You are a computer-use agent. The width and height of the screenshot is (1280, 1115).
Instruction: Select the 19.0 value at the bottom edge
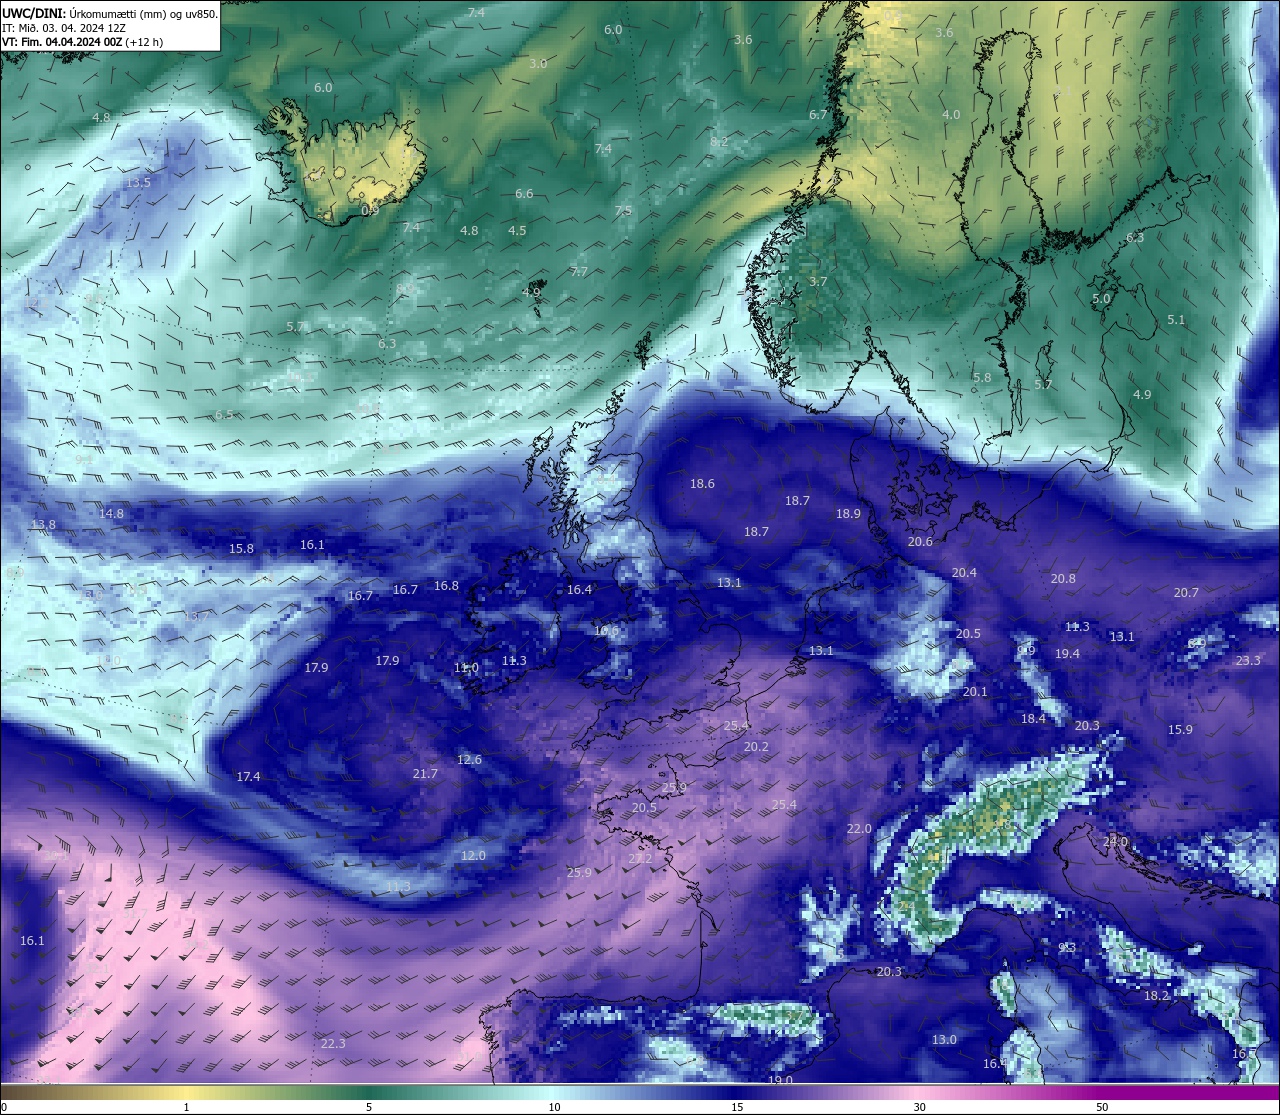pos(780,1080)
